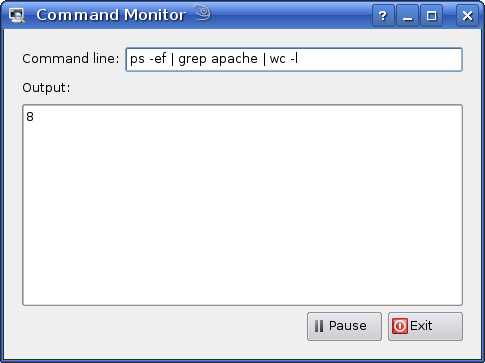Focus the Command line input field
The height and width of the screenshot is (363, 485).
pos(294,60)
